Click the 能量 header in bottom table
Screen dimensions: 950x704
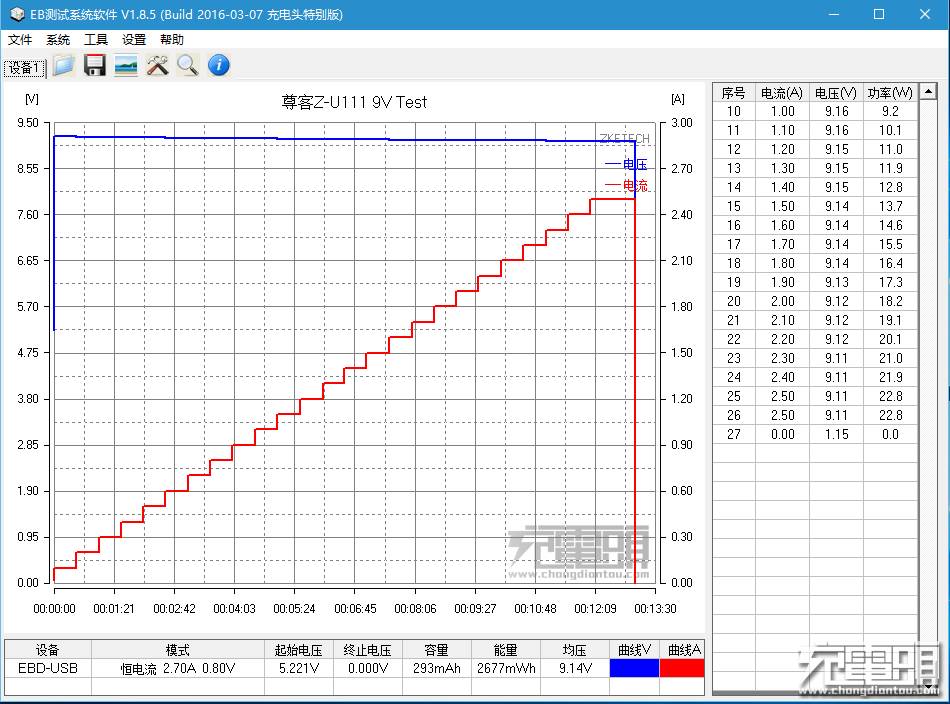[x=506, y=650]
